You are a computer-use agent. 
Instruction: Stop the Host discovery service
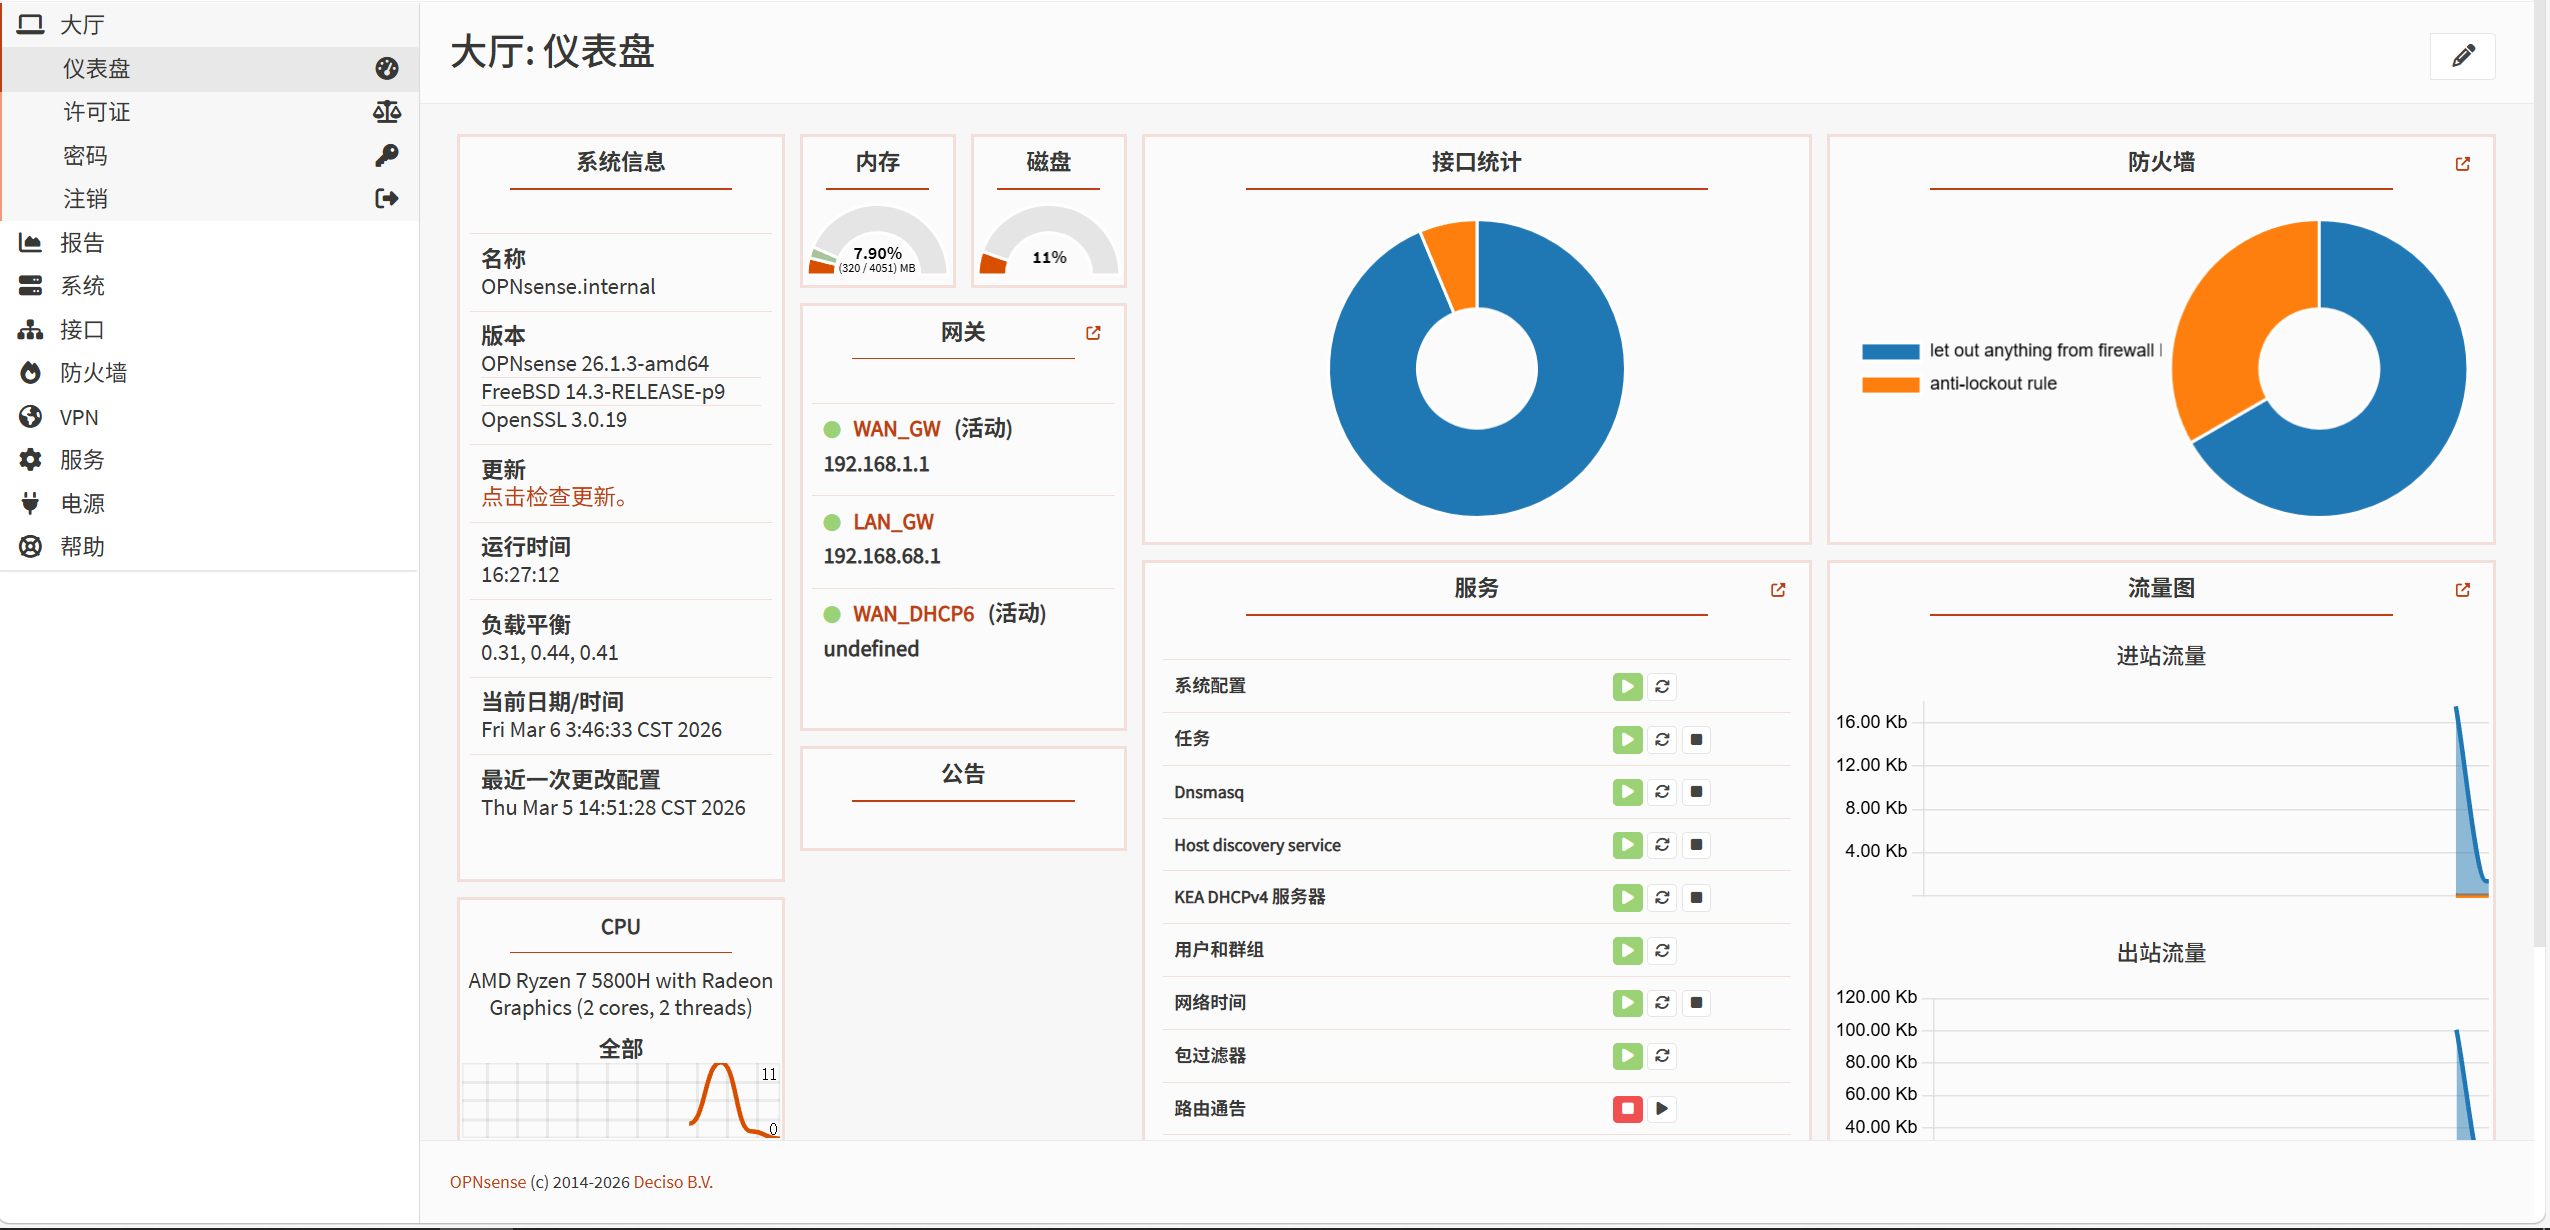1696,845
